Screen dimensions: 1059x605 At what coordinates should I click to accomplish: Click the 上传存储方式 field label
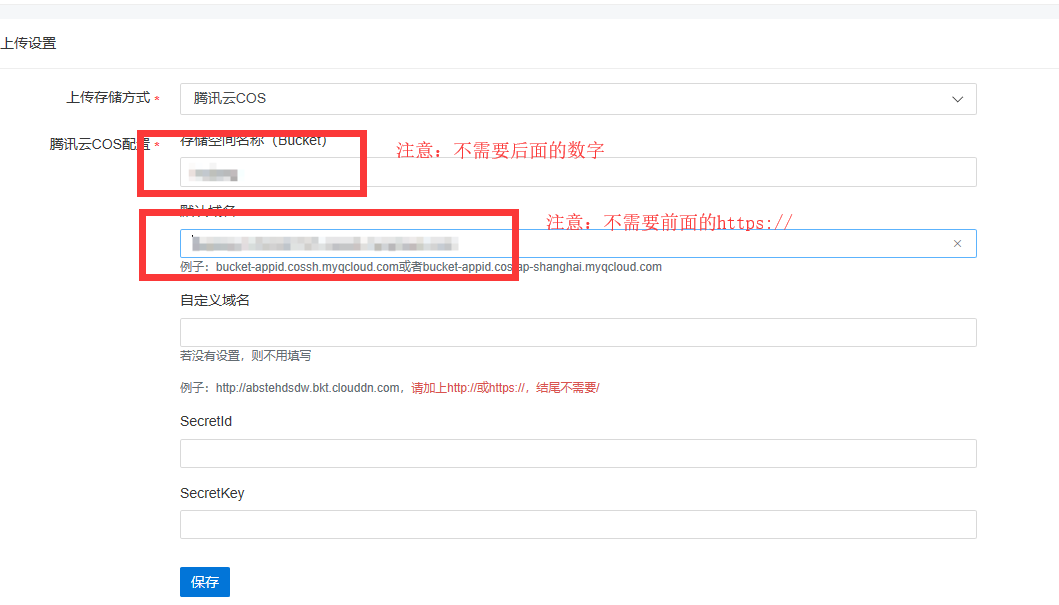[x=108, y=98]
